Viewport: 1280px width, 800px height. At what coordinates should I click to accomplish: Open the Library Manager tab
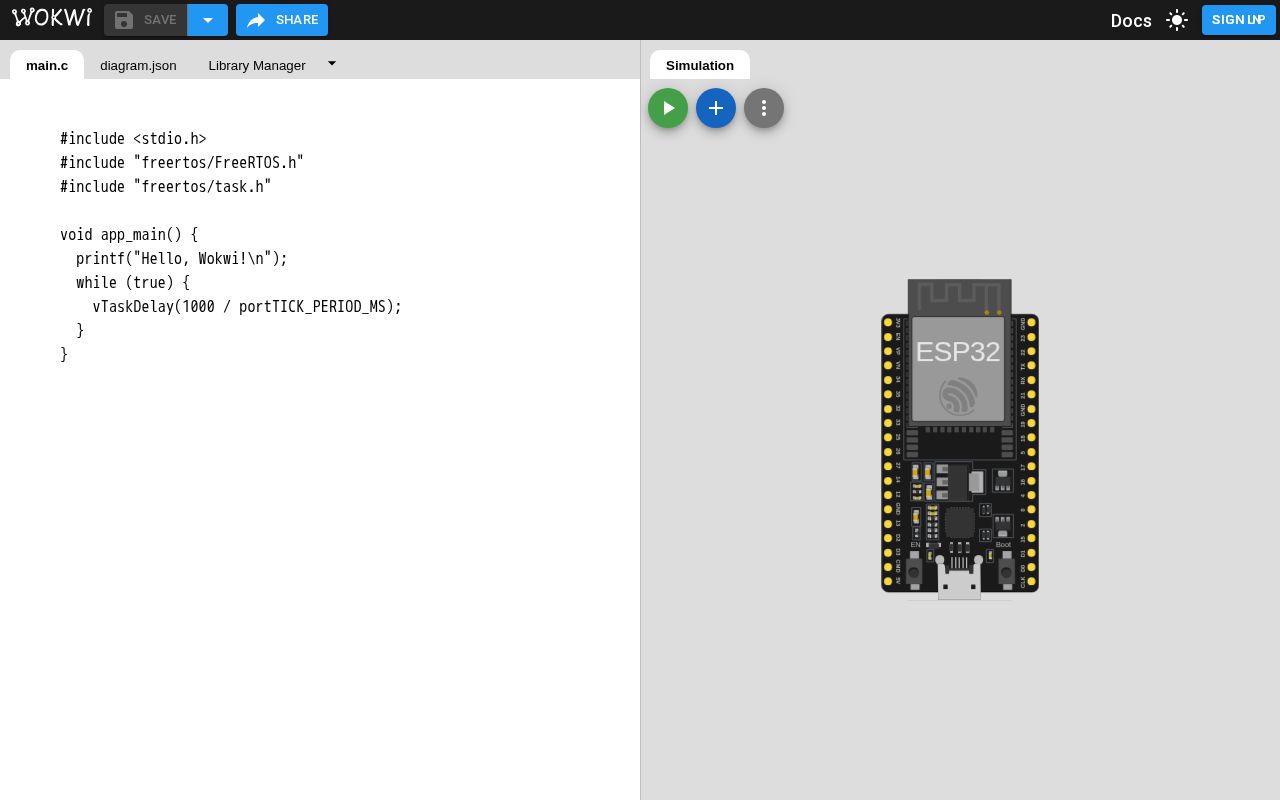(257, 65)
